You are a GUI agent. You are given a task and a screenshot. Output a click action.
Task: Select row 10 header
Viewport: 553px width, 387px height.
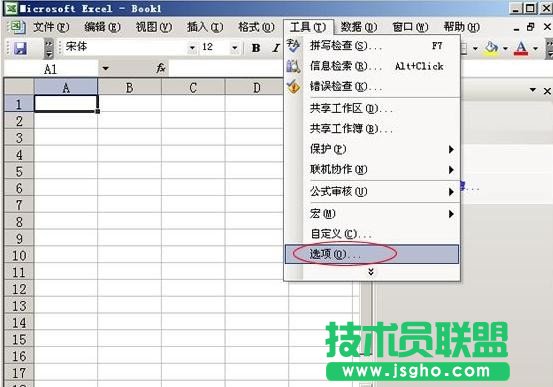click(x=19, y=255)
